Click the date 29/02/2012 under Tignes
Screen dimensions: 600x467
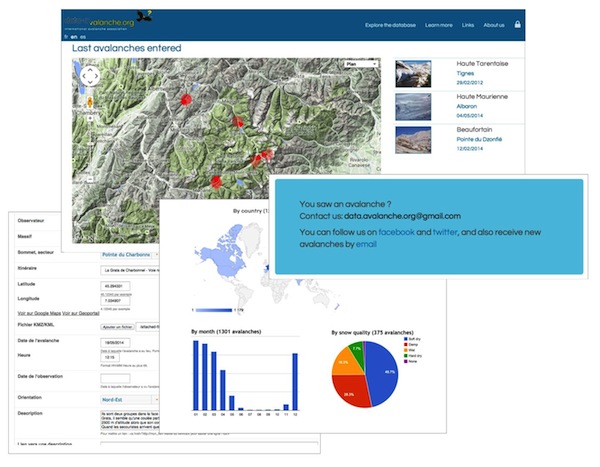pyautogui.click(x=470, y=83)
